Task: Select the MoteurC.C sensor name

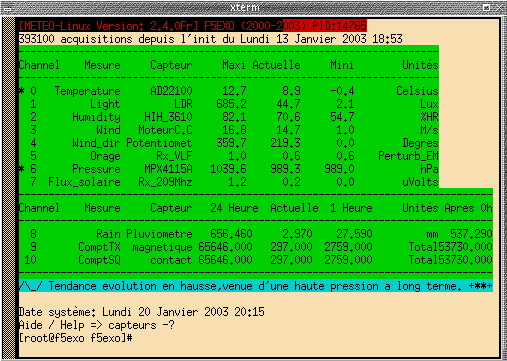Action: coord(165,130)
